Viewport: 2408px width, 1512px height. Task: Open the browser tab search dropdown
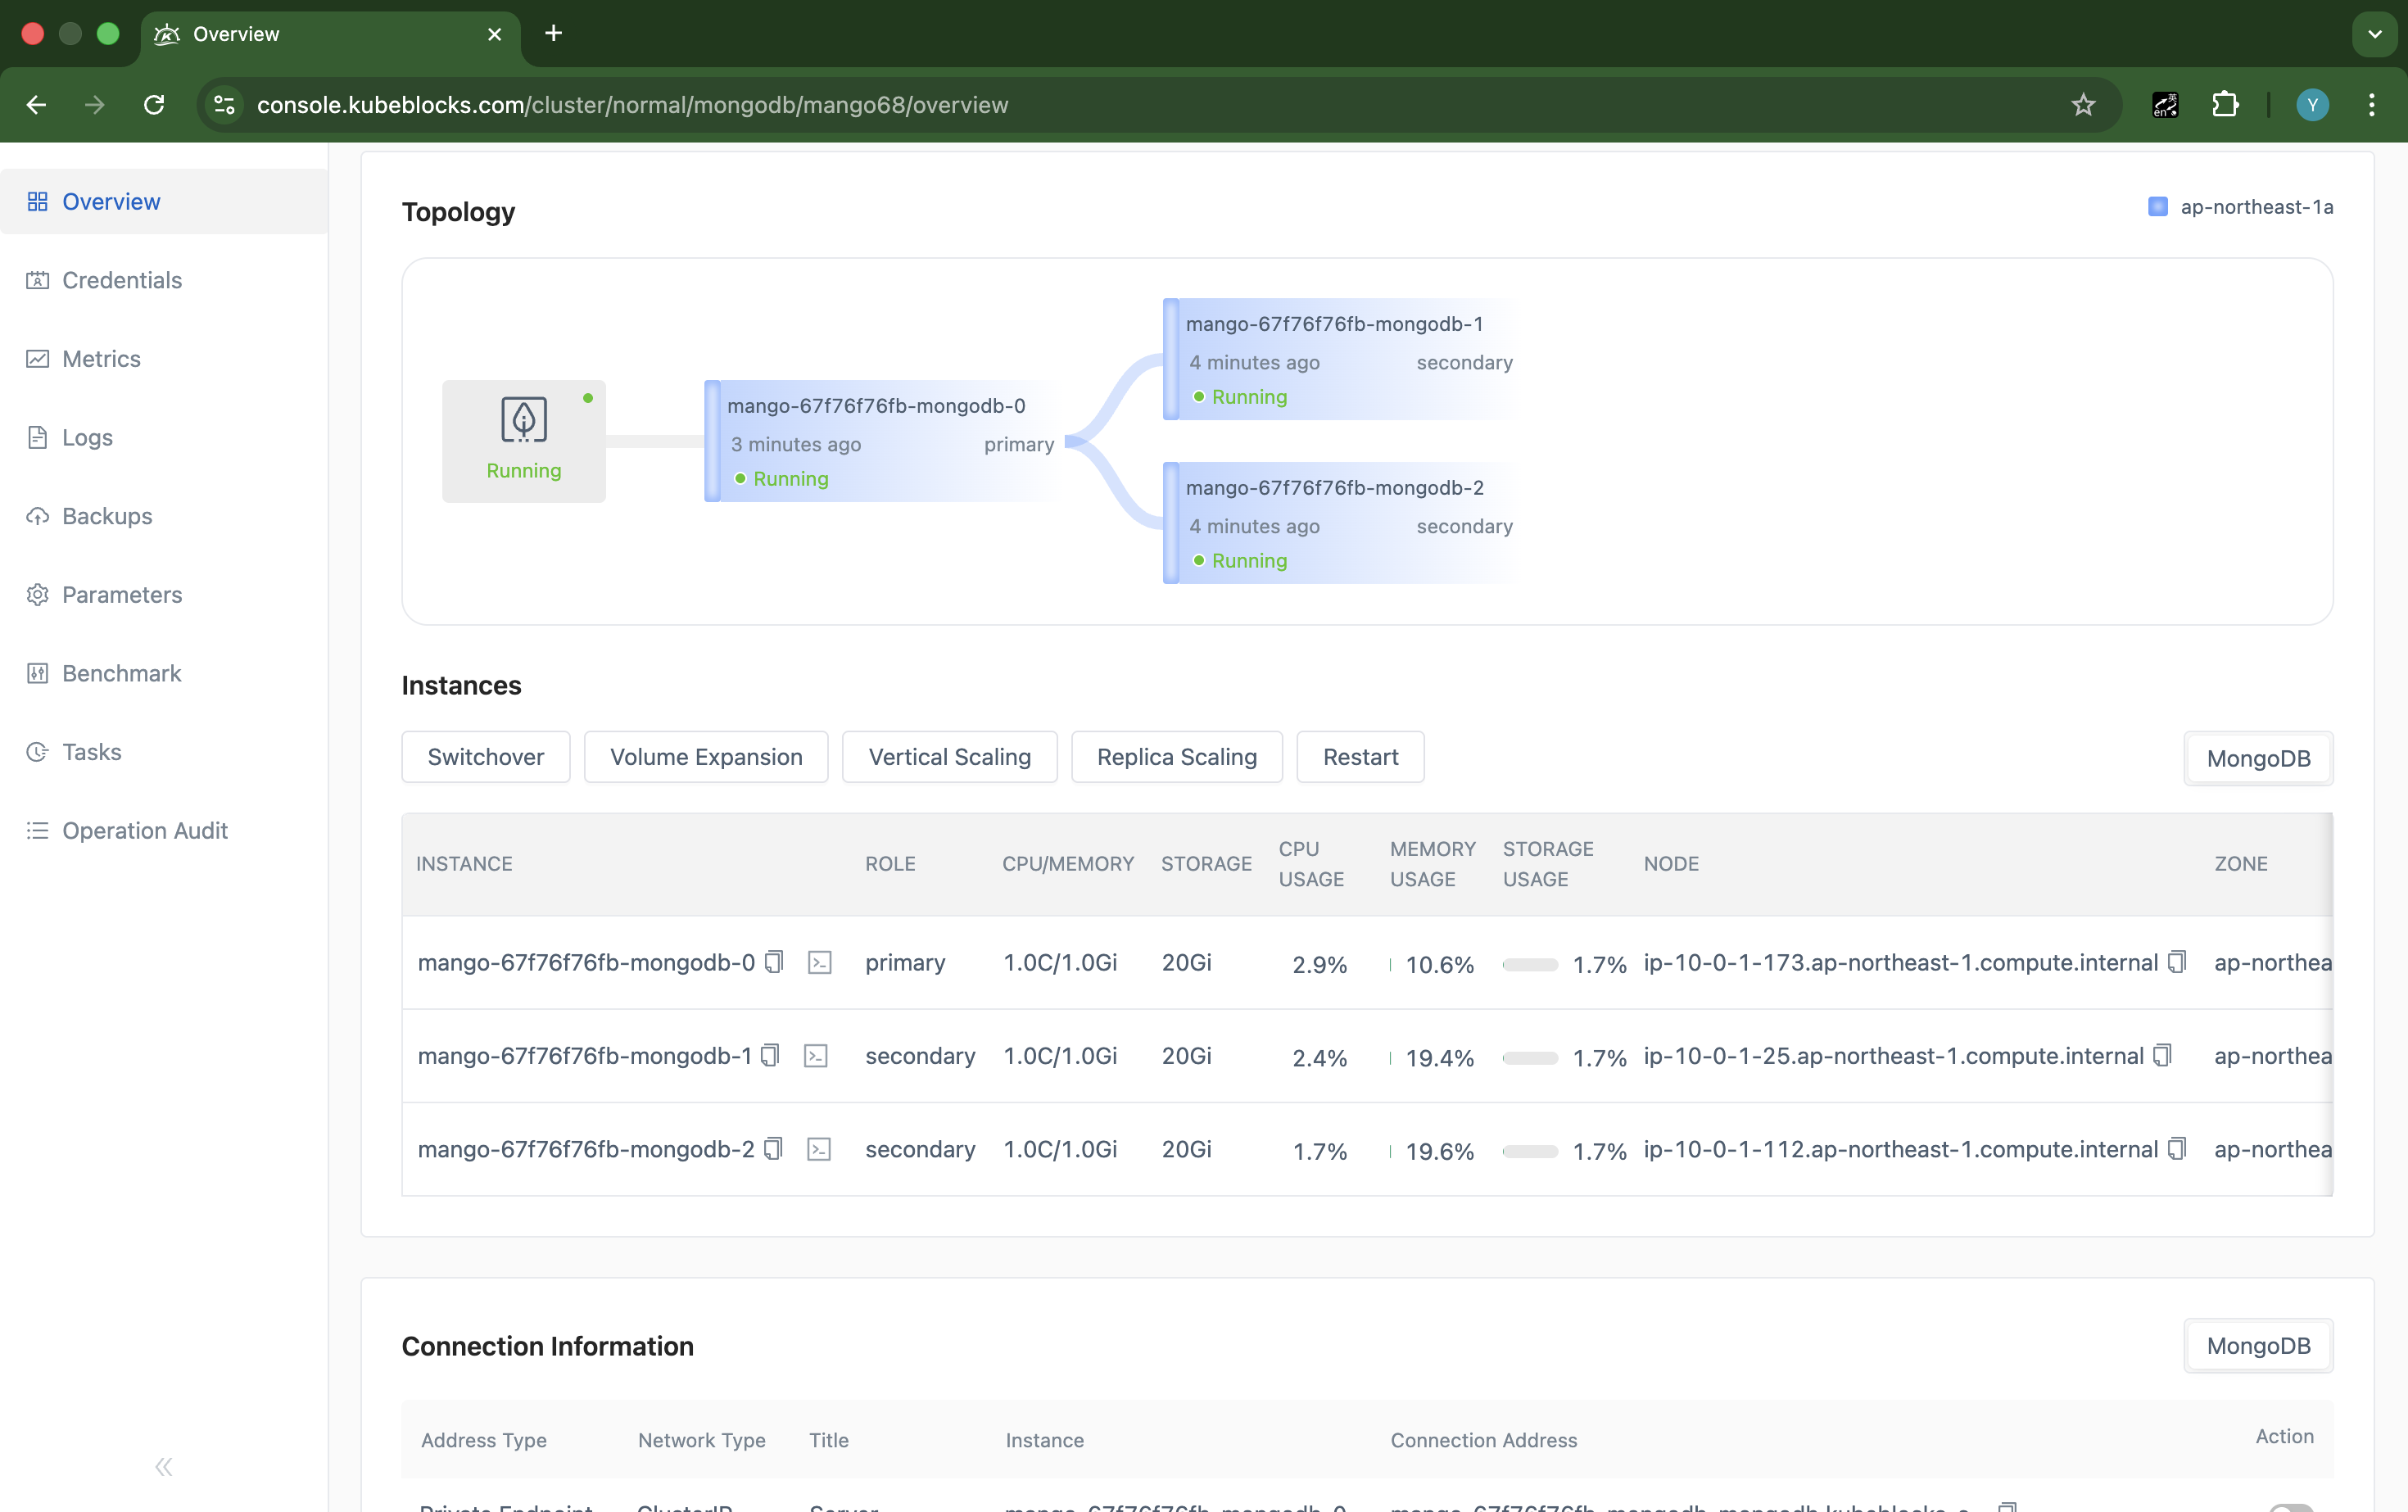(x=2374, y=33)
